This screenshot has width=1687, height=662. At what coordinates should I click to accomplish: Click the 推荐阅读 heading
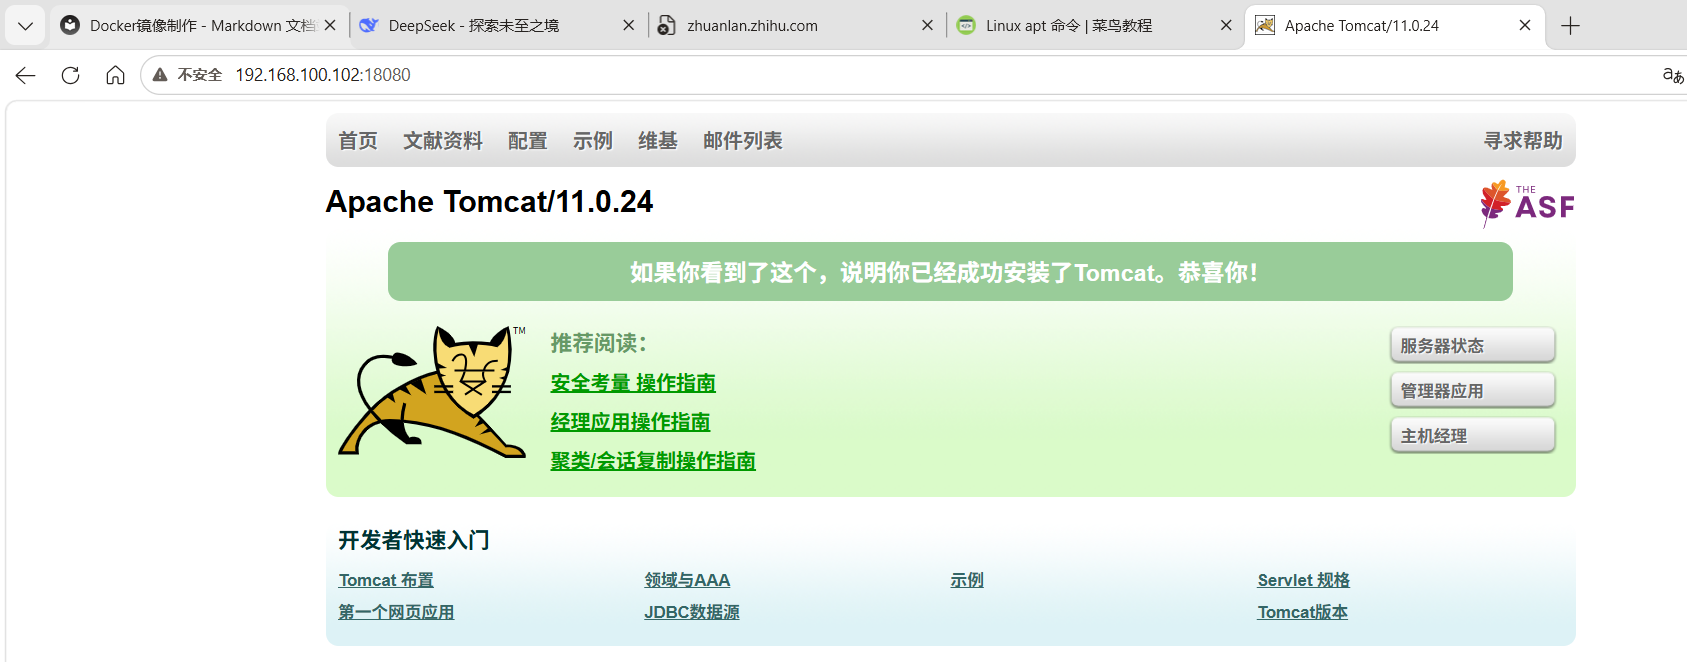coord(599,343)
